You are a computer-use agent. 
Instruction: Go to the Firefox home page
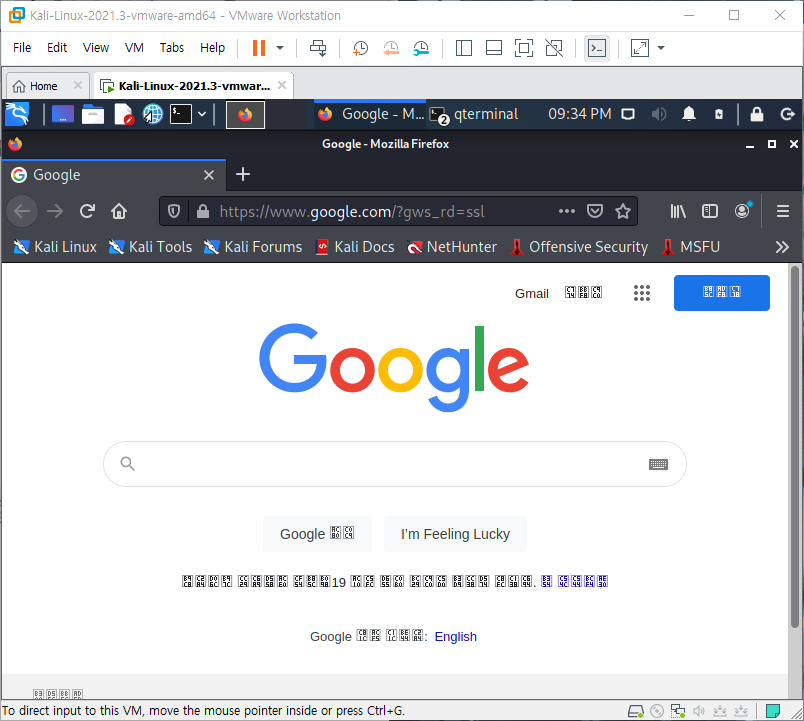click(x=119, y=211)
